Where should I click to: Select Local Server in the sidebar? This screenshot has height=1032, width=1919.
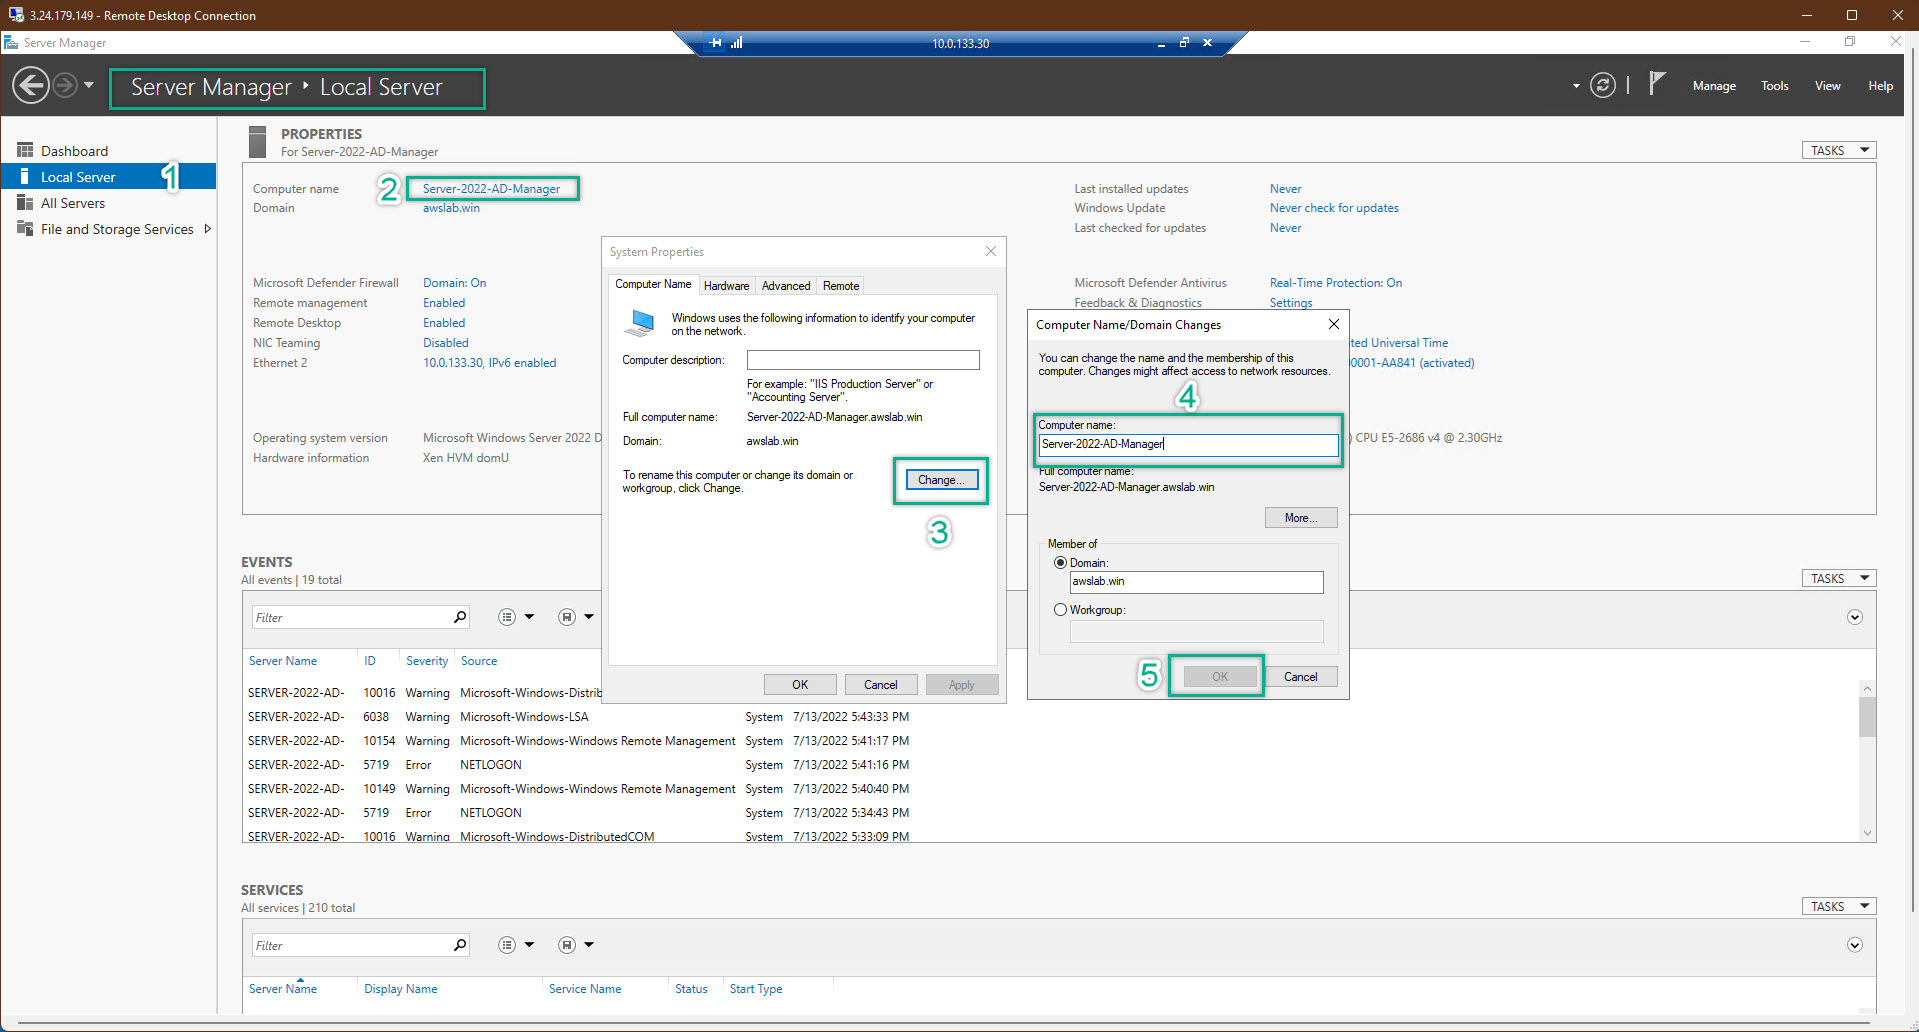tap(108, 177)
